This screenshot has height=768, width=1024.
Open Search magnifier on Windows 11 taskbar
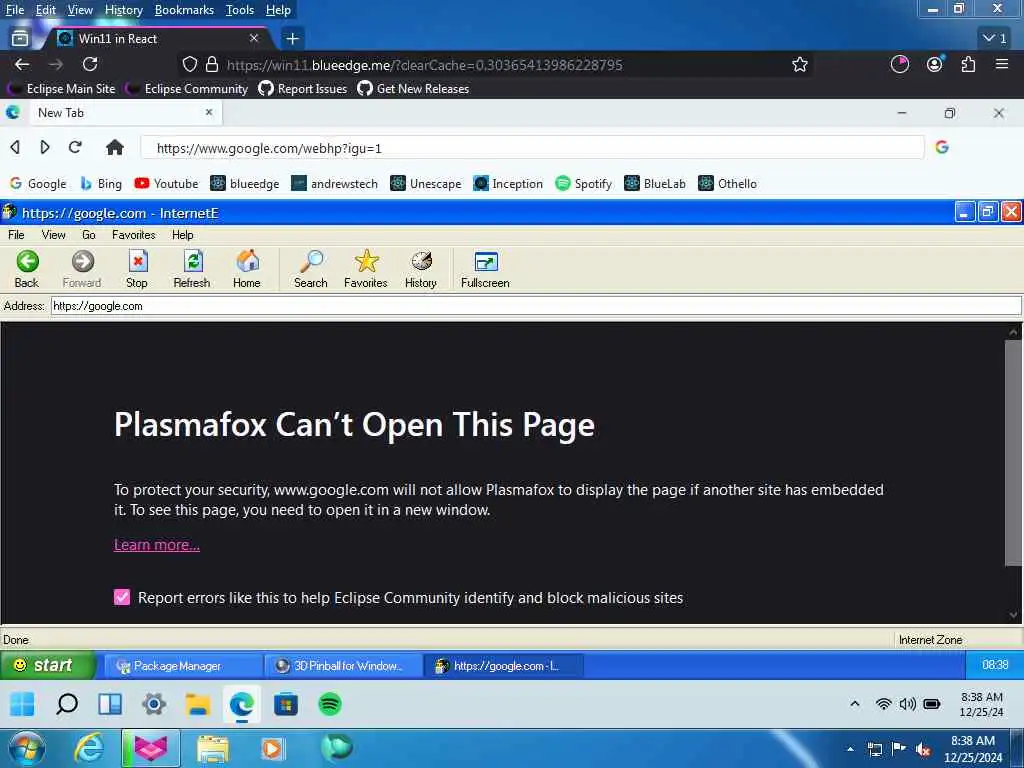click(67, 704)
